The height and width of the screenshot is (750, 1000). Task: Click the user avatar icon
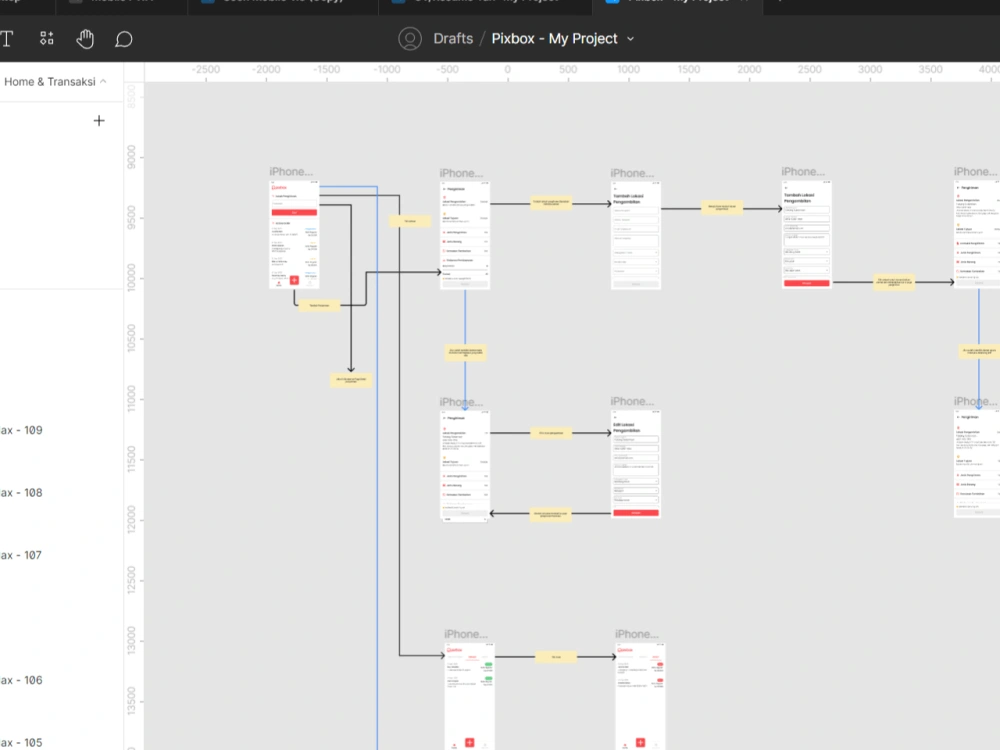tap(410, 39)
